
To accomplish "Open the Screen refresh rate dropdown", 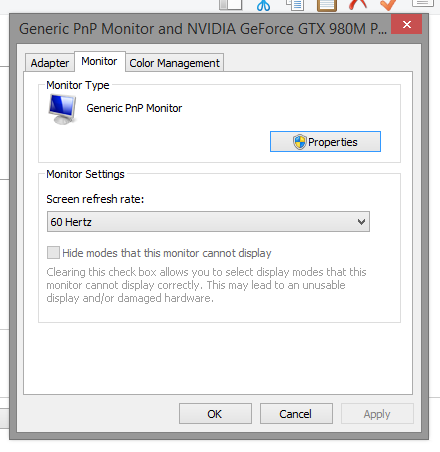I will tap(208, 221).
